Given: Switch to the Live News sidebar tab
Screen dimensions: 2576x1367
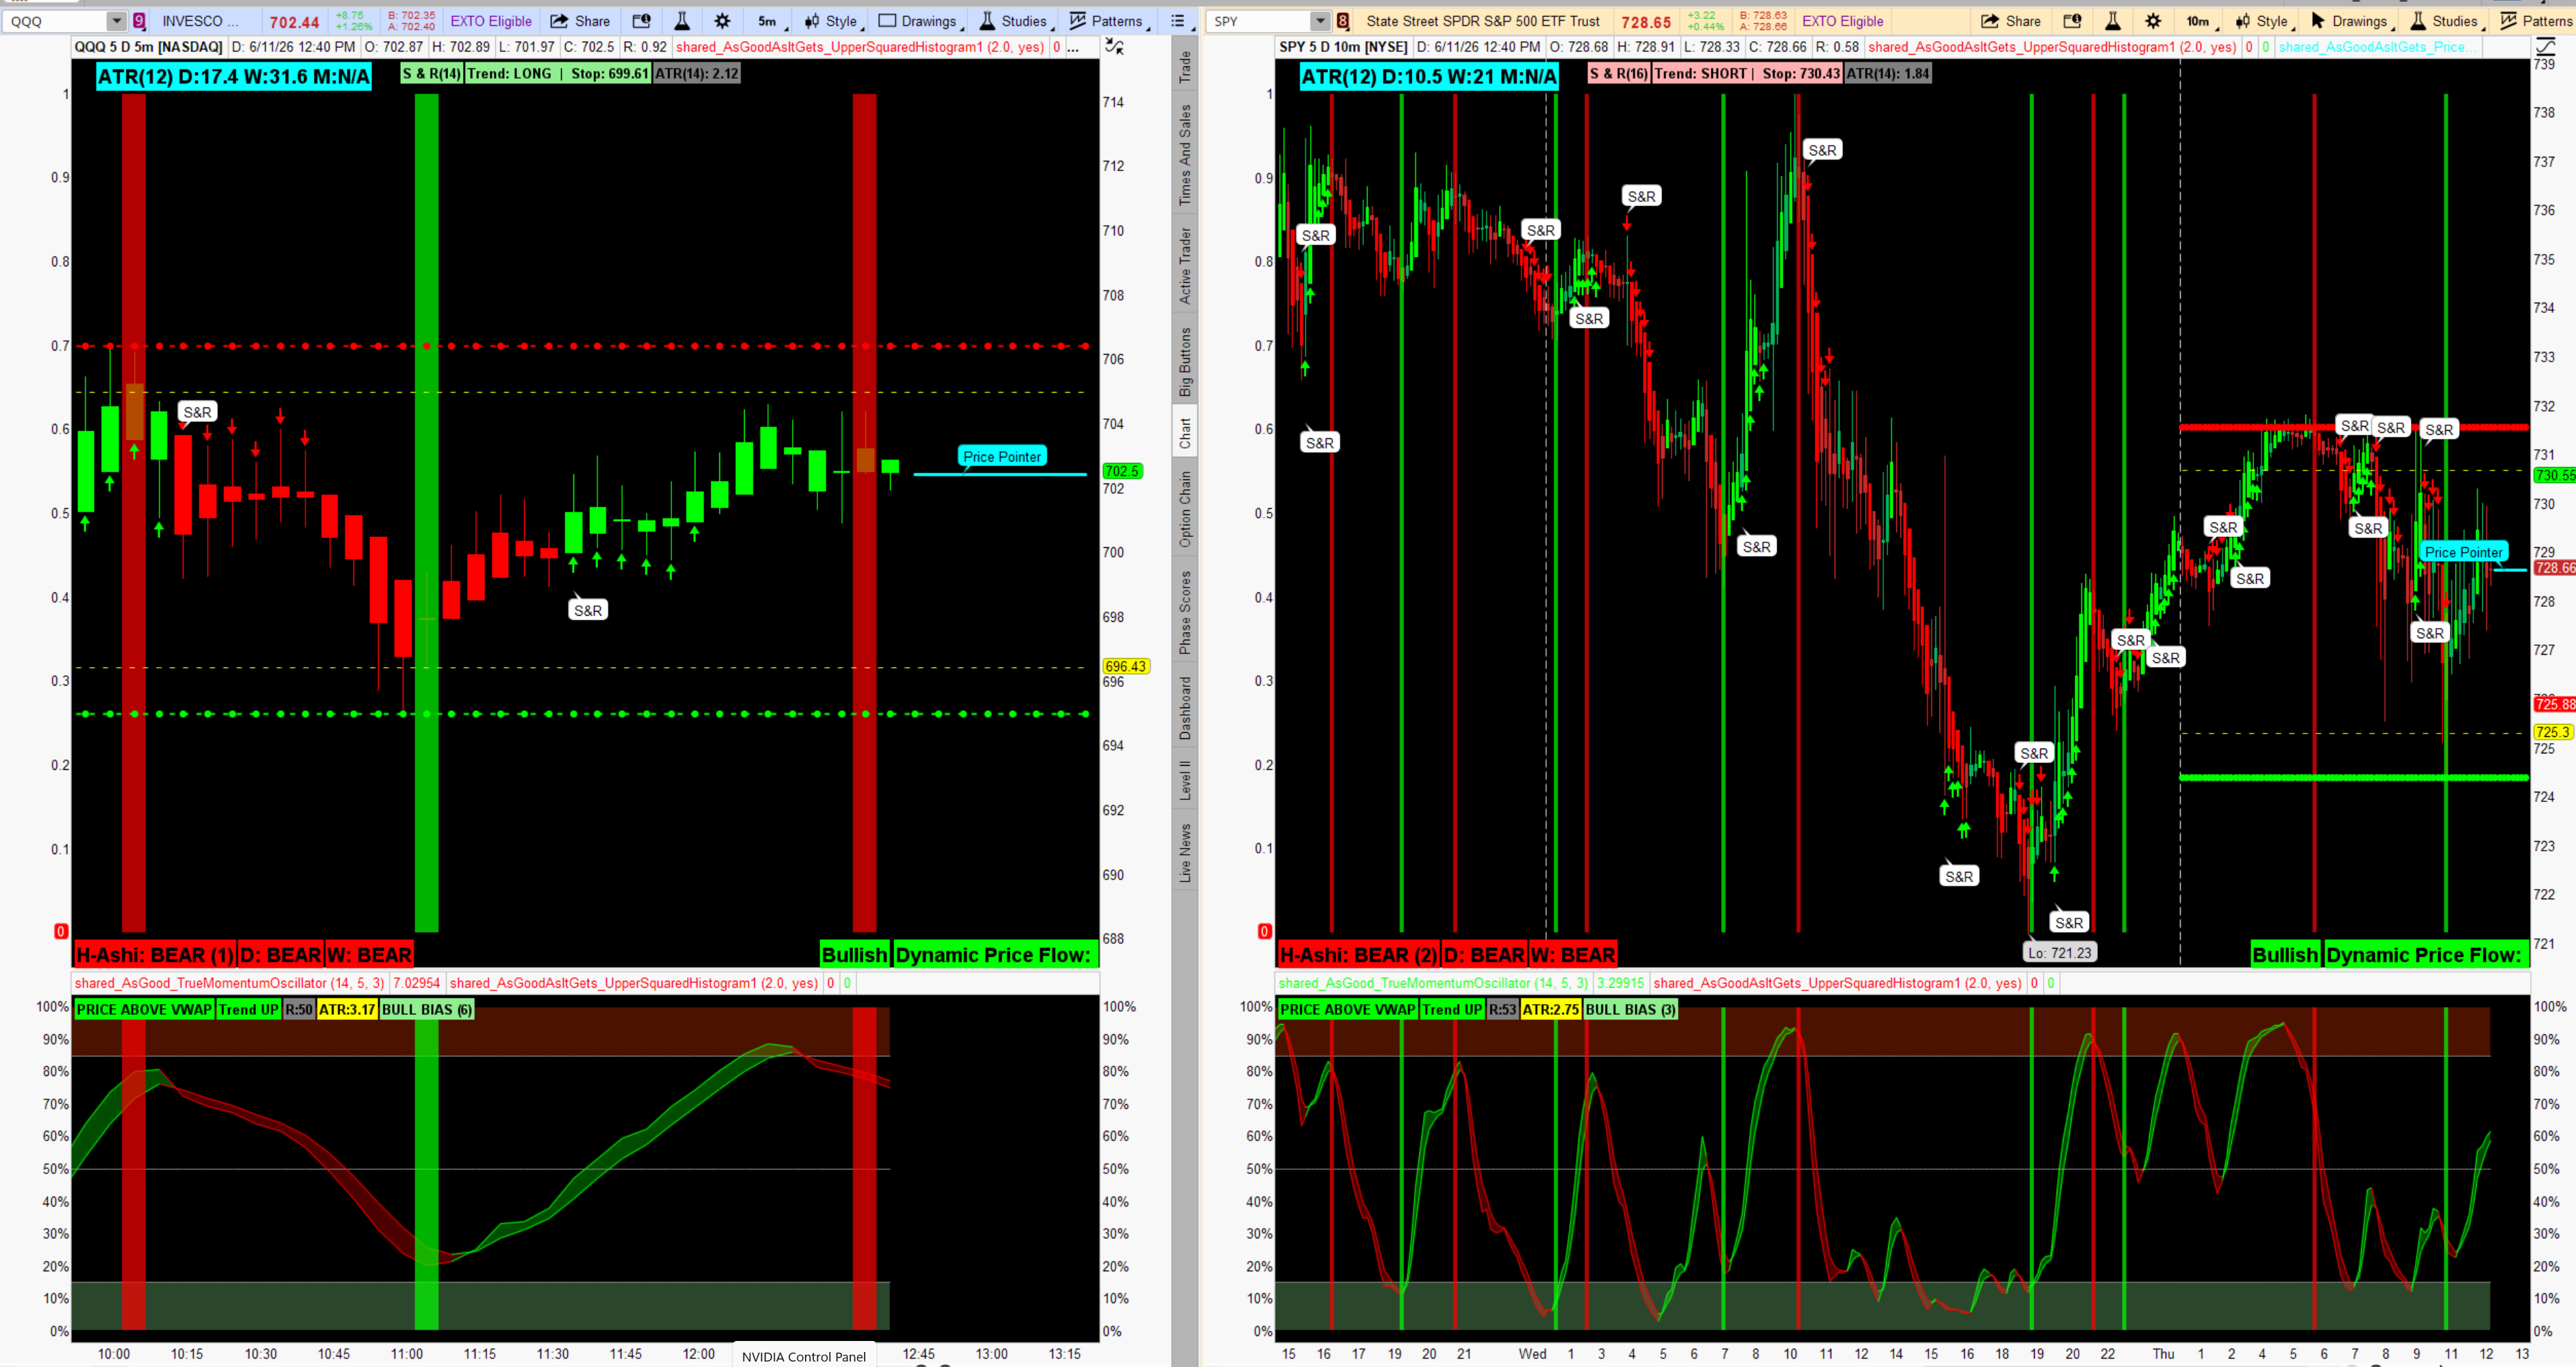Looking at the screenshot, I should [1185, 853].
